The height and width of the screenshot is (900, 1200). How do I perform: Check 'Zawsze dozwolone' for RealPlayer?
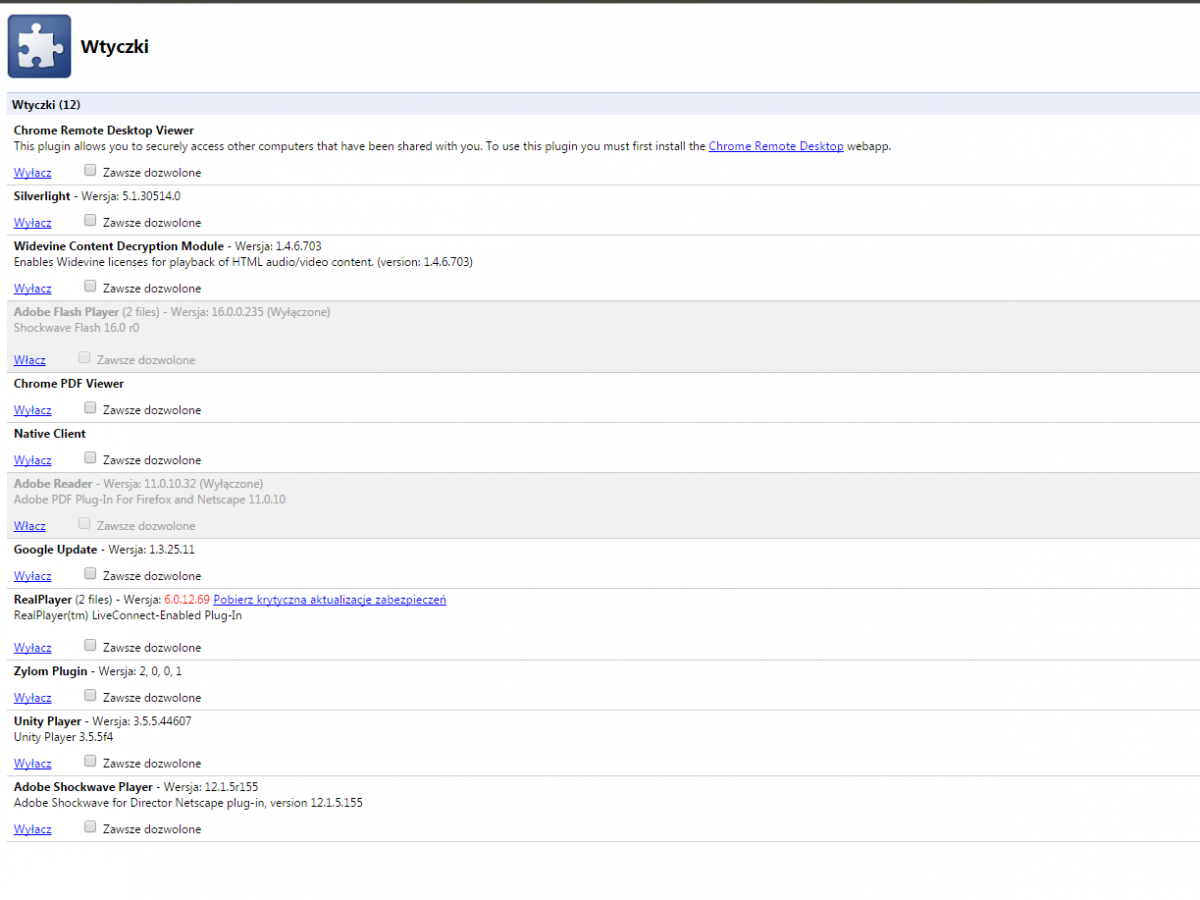pos(90,646)
